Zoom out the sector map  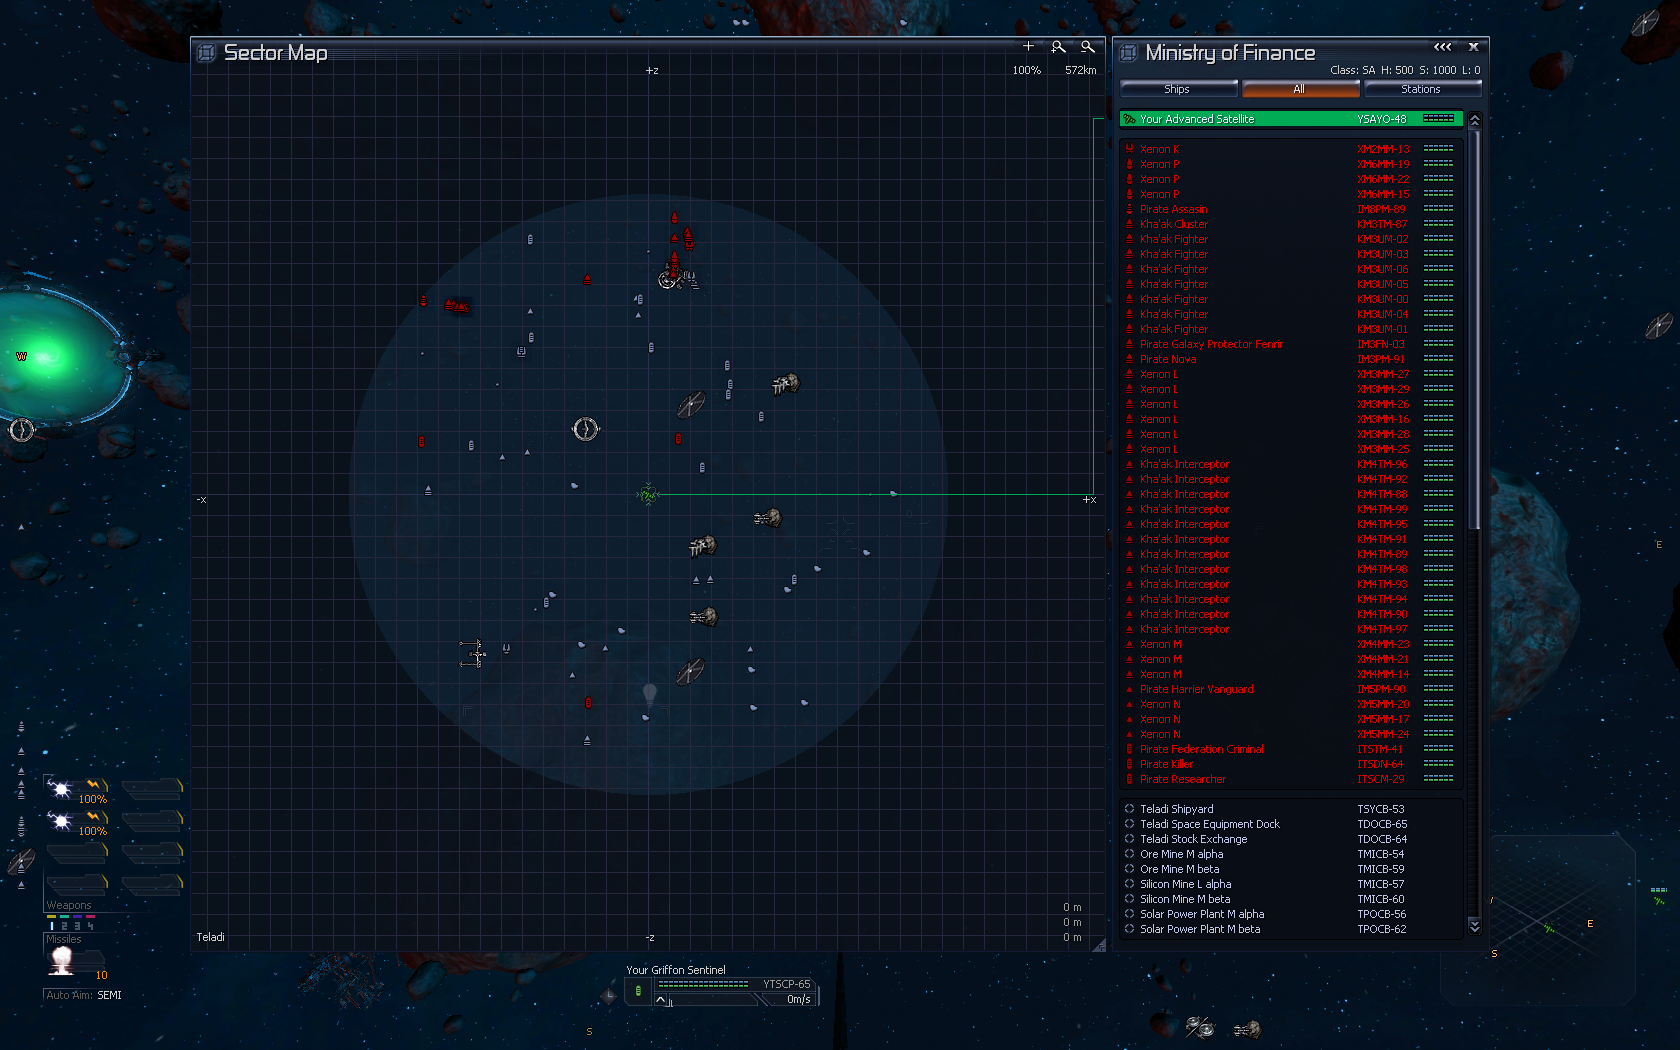click(x=1088, y=47)
